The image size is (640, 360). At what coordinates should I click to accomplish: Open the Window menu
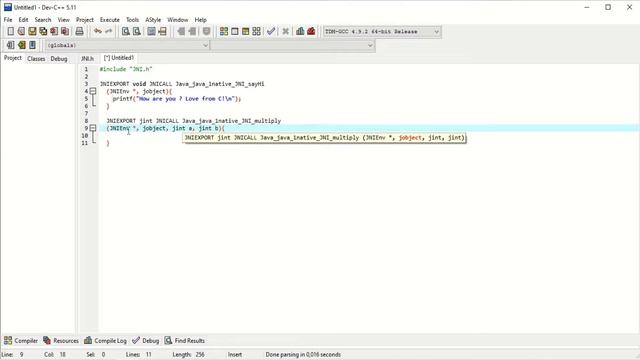pyautogui.click(x=178, y=20)
